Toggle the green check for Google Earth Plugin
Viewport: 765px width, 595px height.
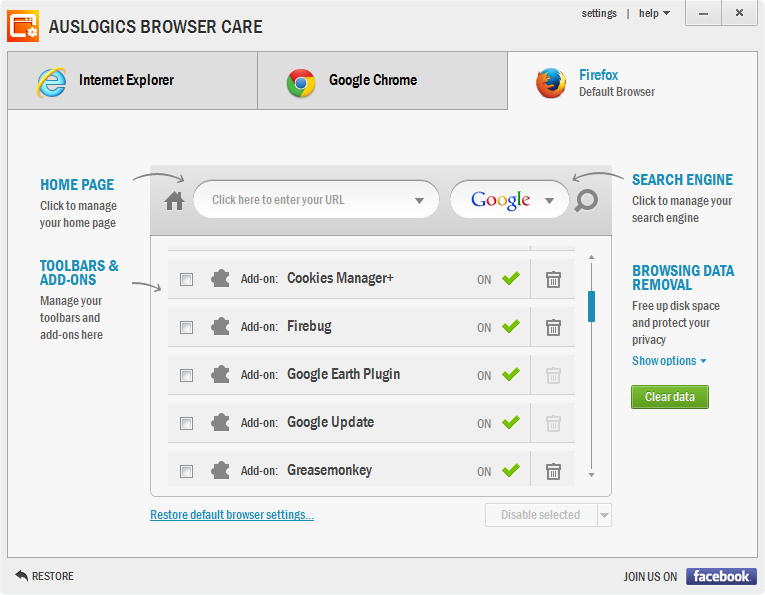[x=511, y=374]
